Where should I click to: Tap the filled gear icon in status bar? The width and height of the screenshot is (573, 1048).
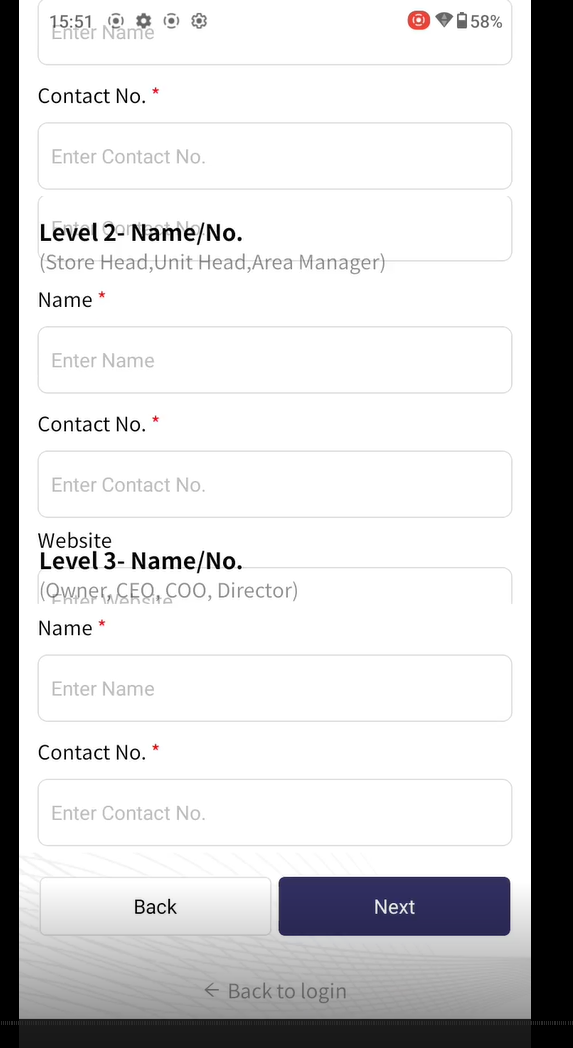click(144, 21)
